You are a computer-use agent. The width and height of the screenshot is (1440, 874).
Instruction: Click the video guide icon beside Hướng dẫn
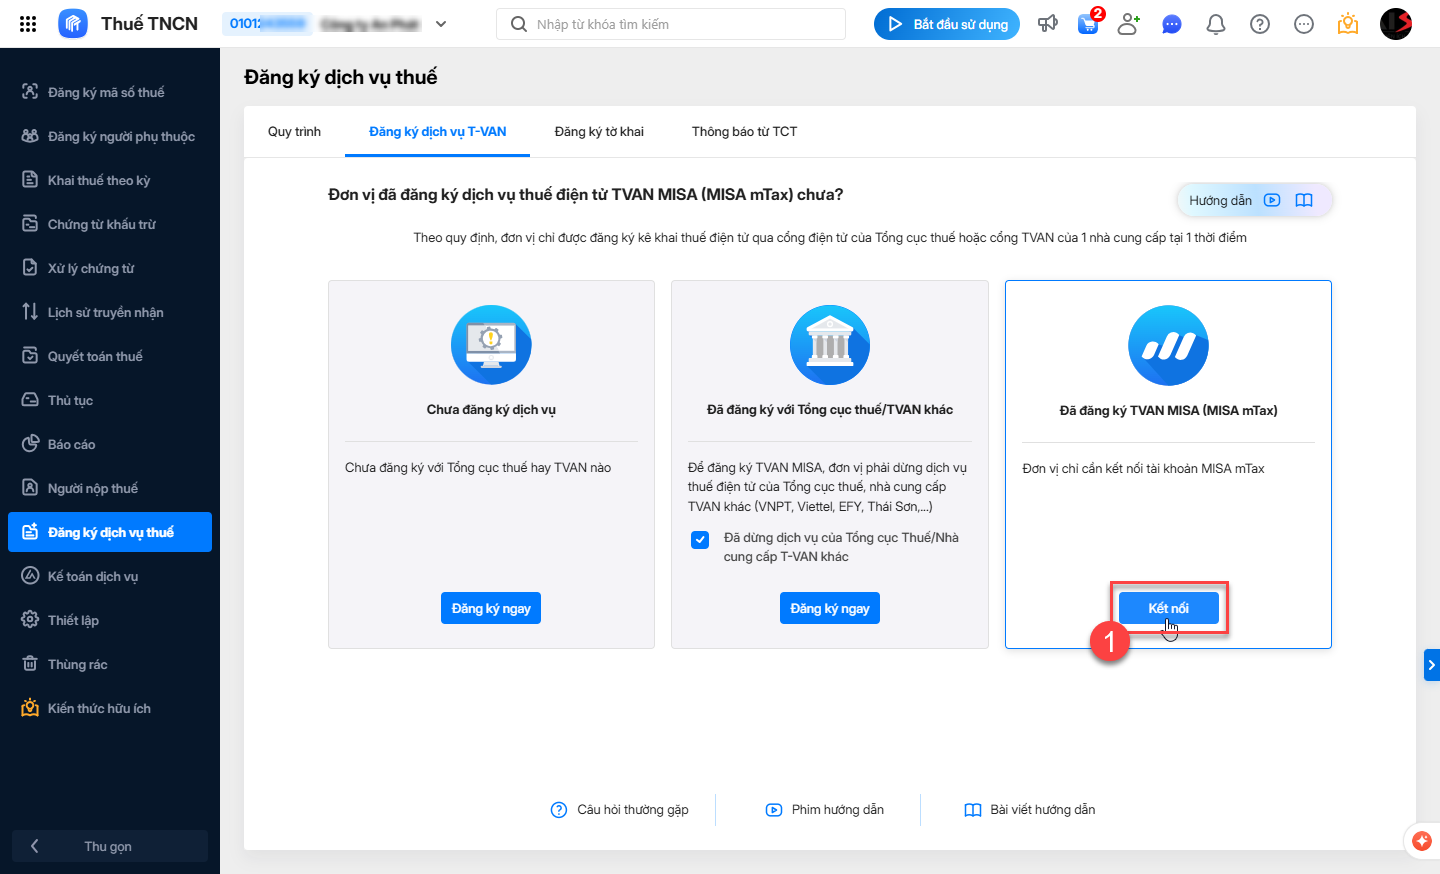(x=1272, y=200)
